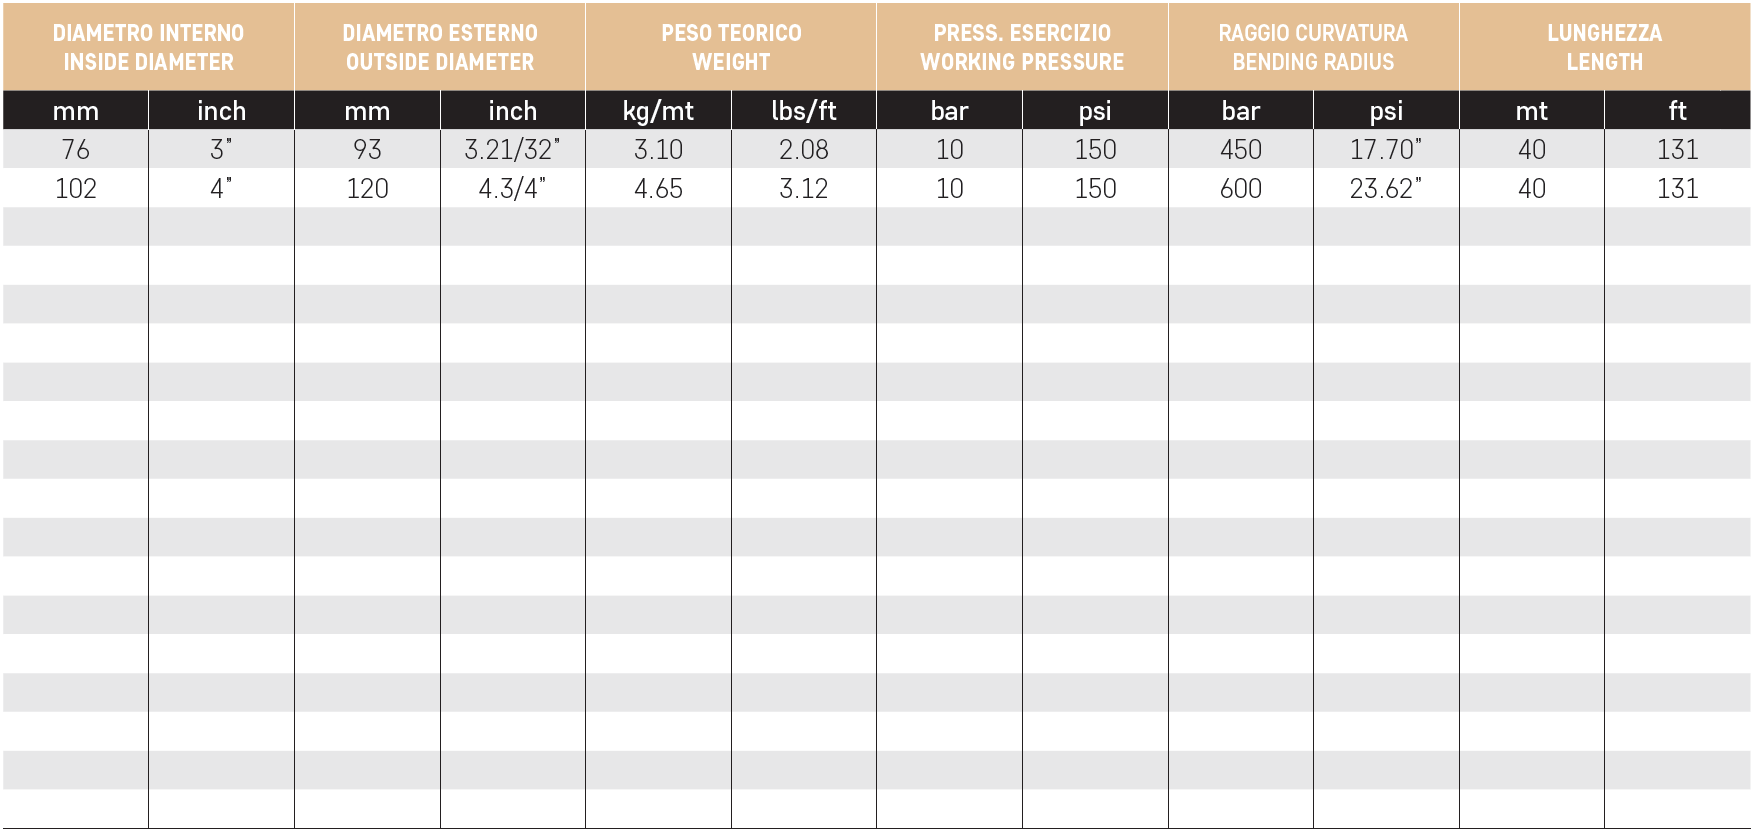Click the PESO TEORICO WEIGHT header

tap(731, 47)
